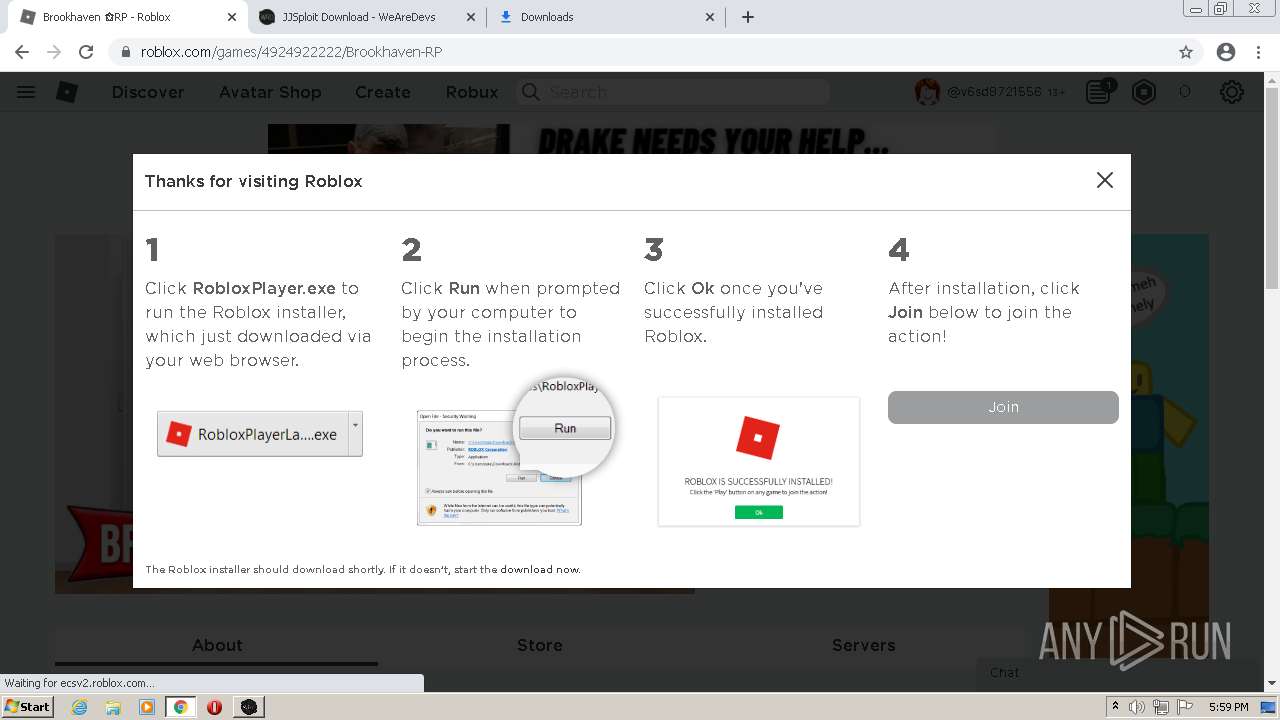The height and width of the screenshot is (720, 1280).
Task: Open the Robux menu item
Action: click(x=472, y=92)
